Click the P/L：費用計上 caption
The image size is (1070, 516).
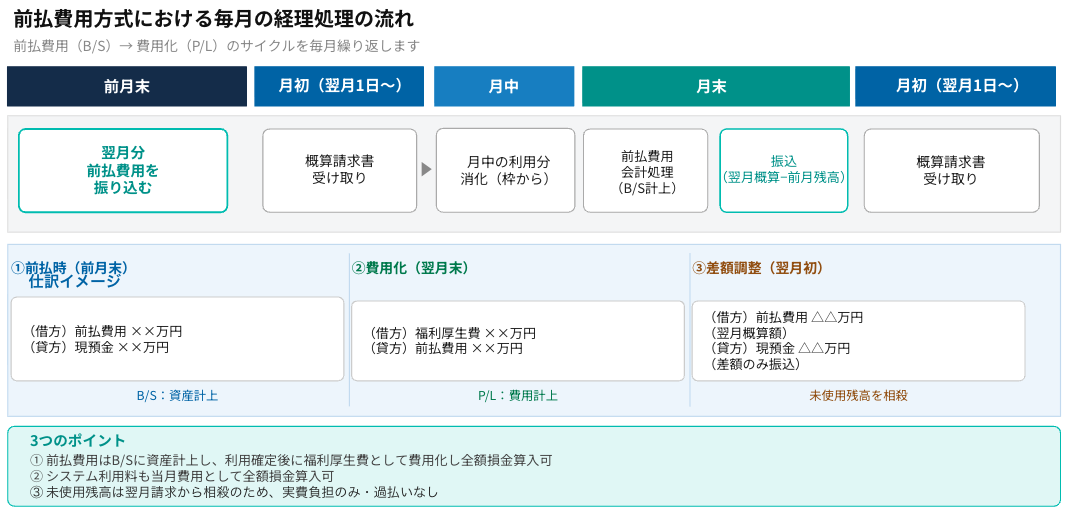point(518,395)
